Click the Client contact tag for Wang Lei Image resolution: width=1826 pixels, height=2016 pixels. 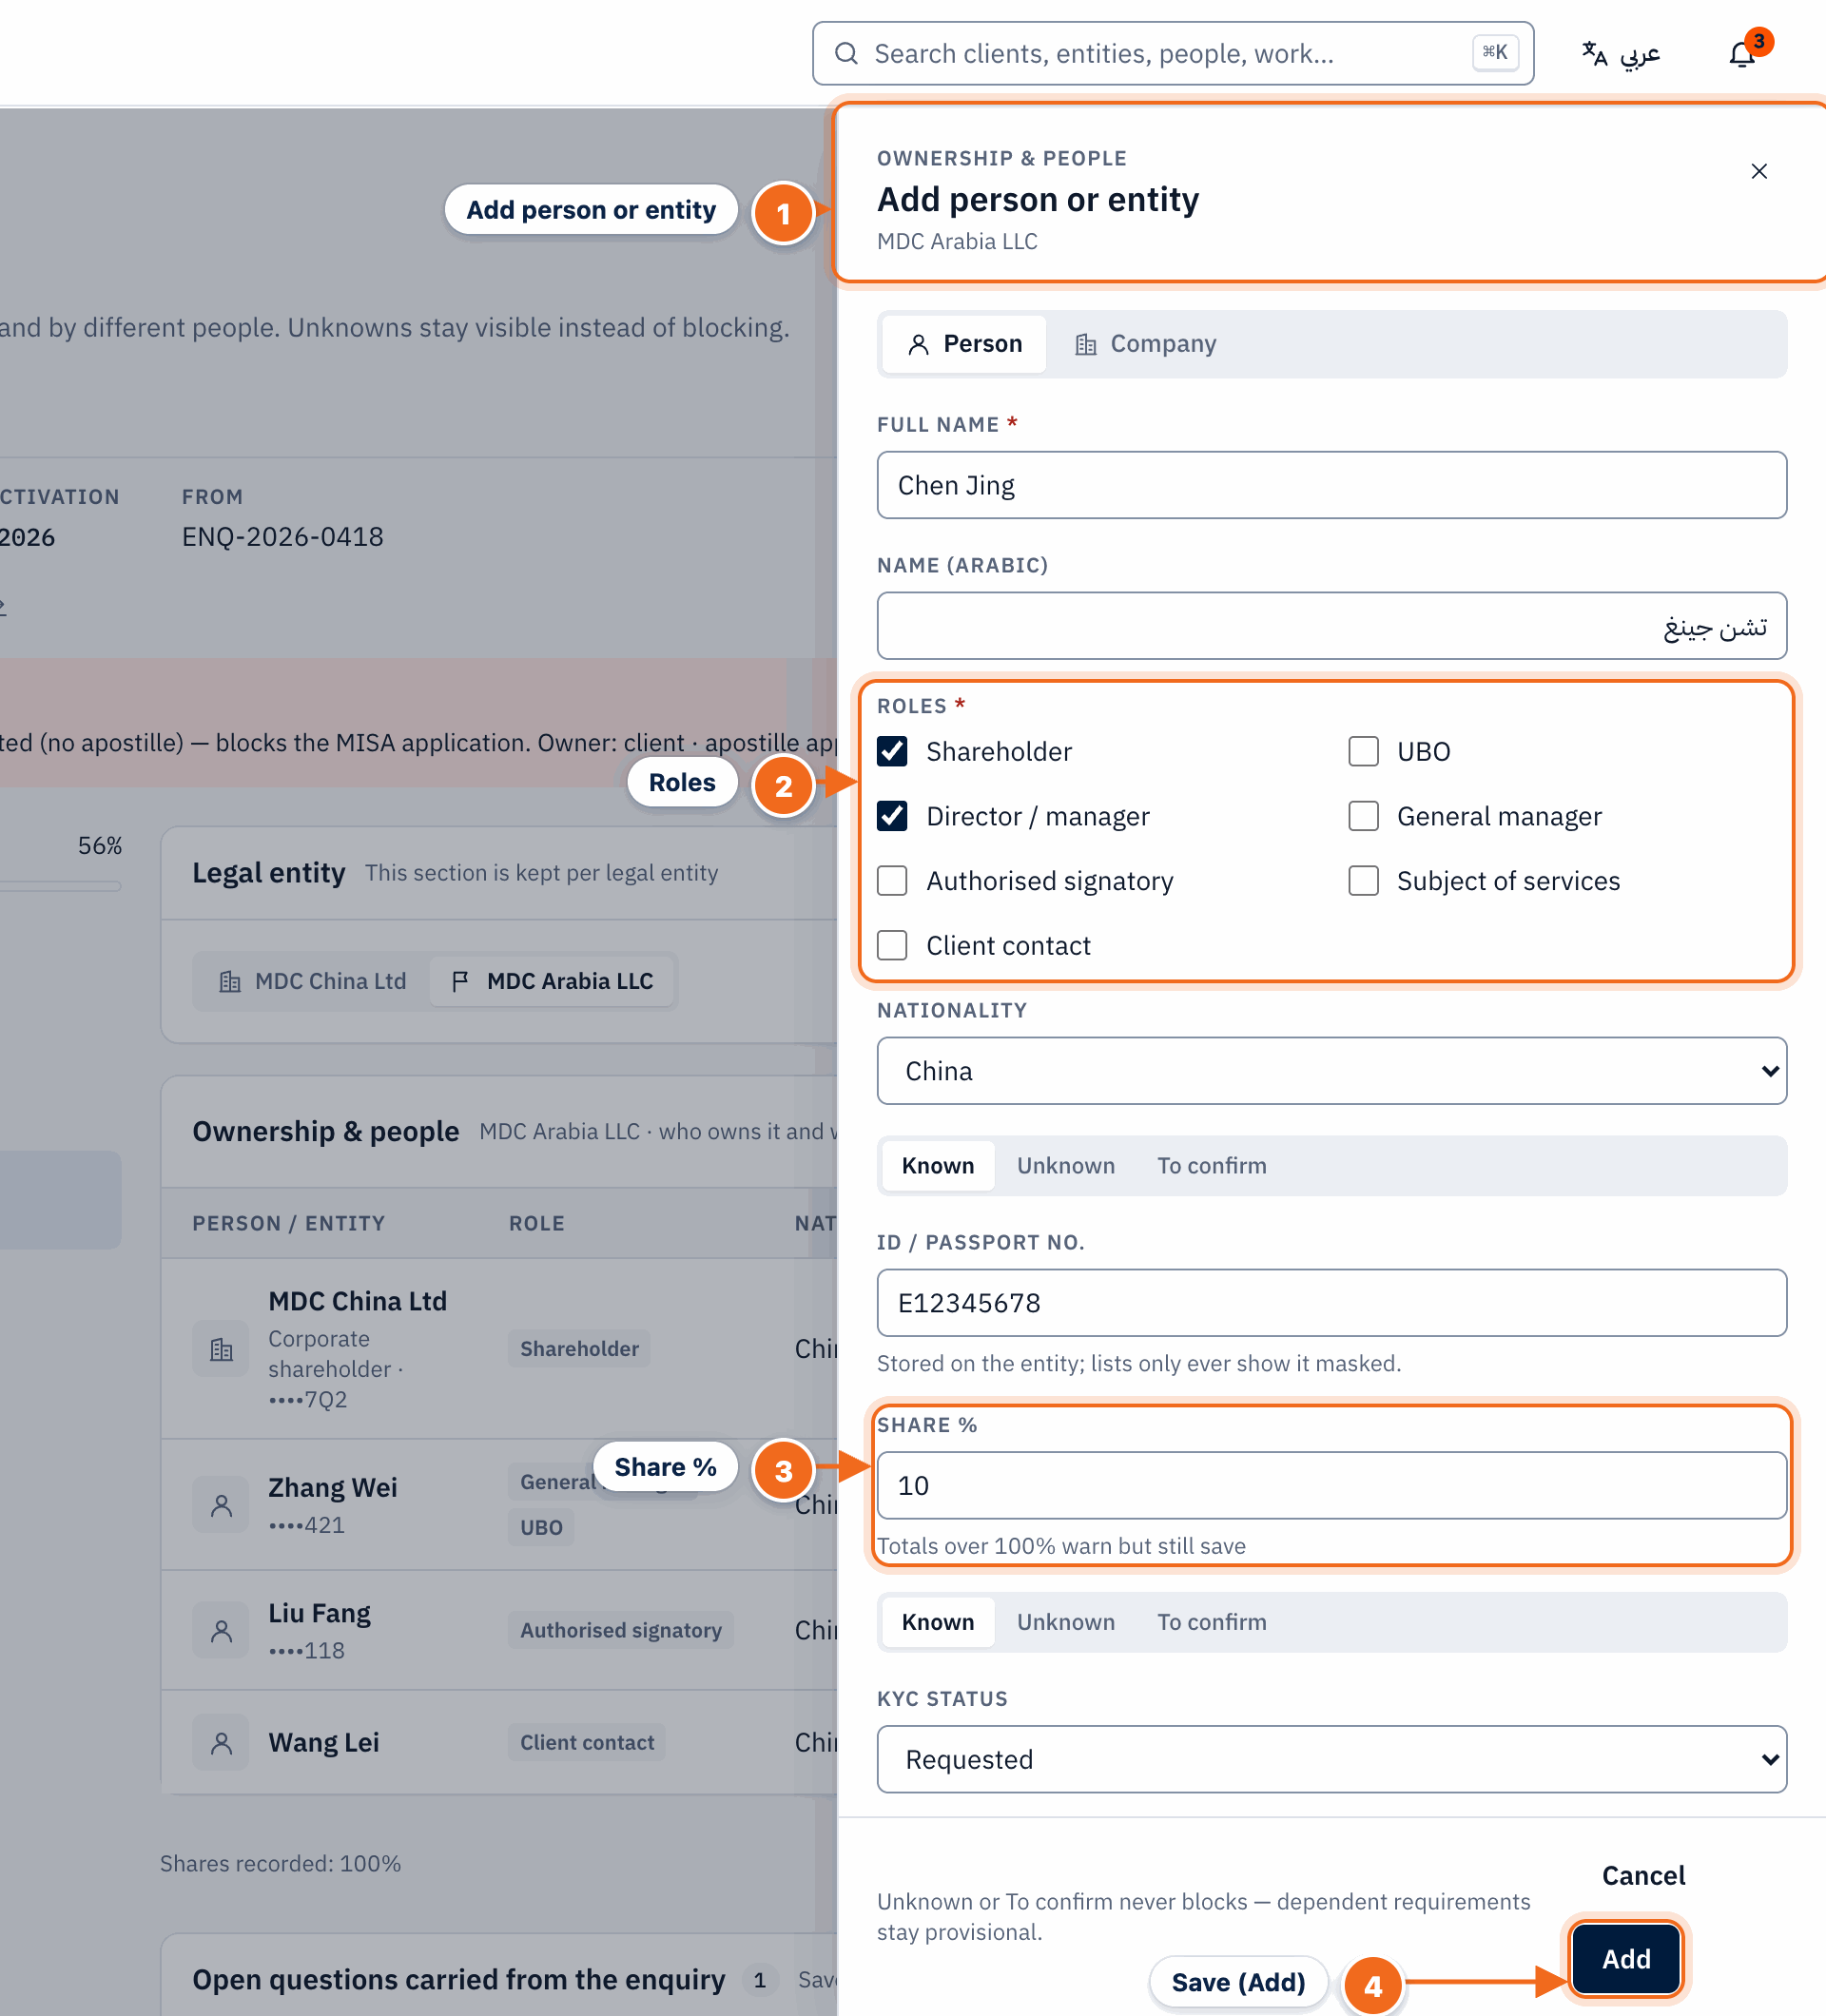(x=587, y=1743)
